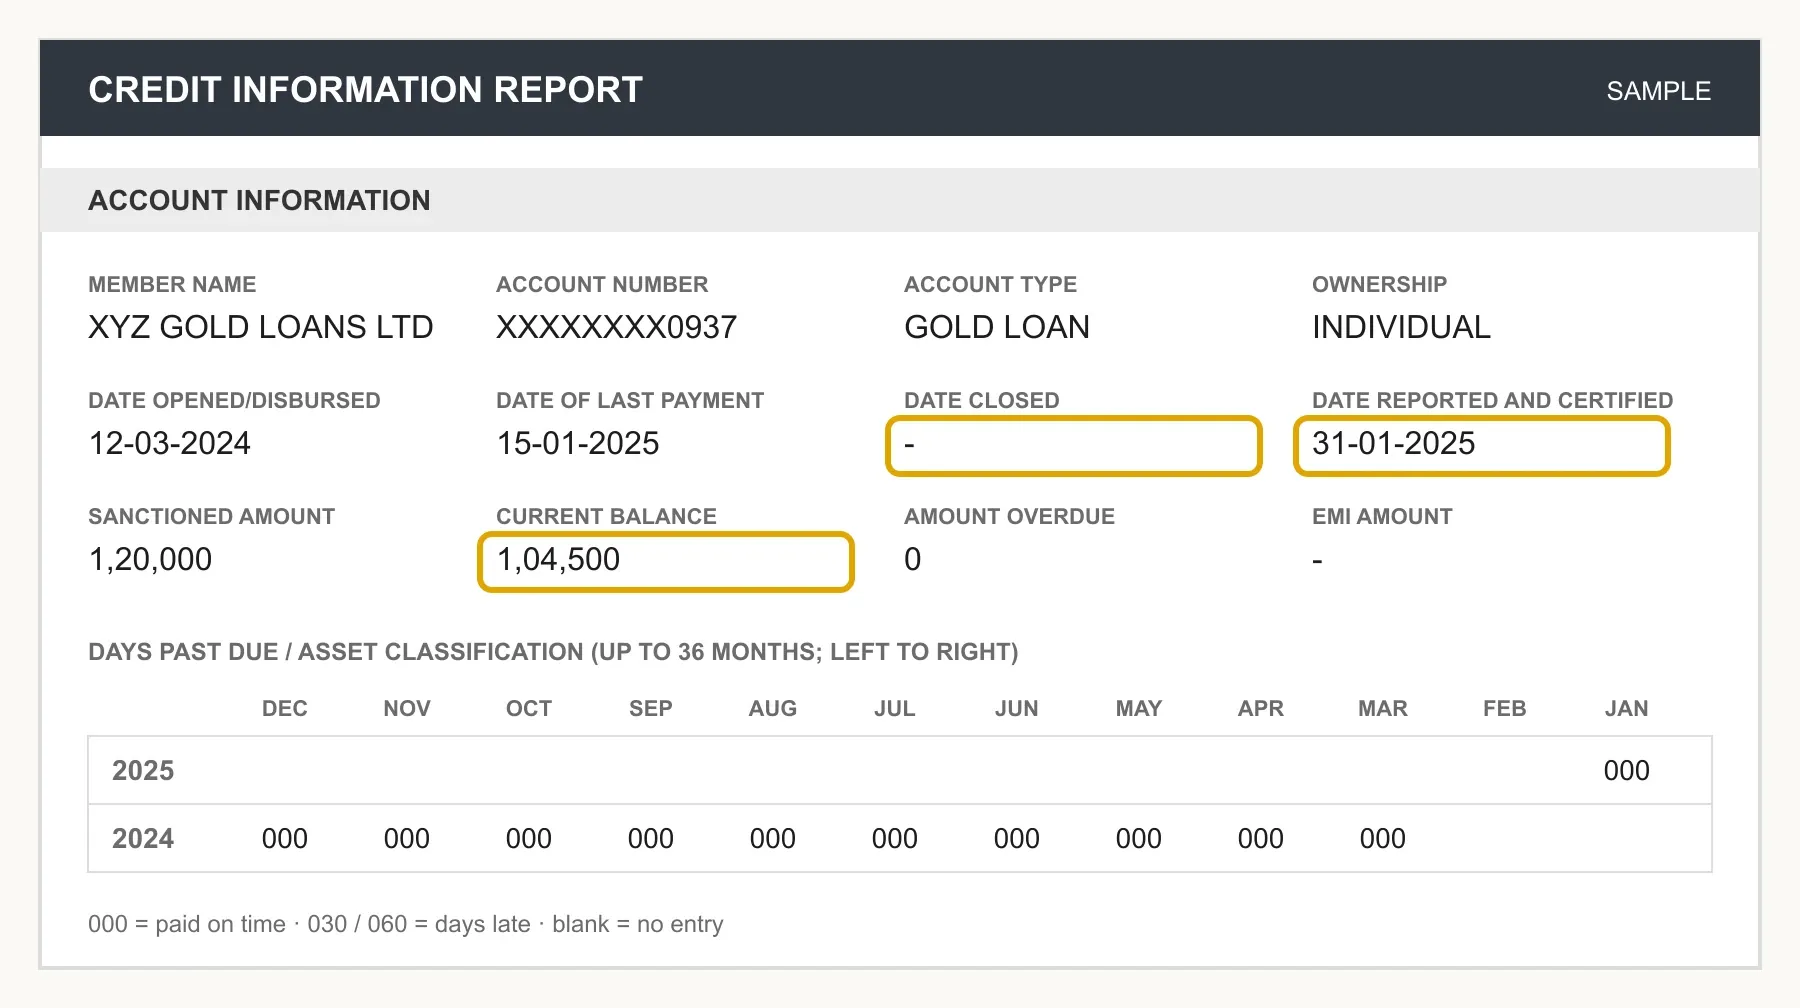Select the ACCOUNT INFORMATION section heading
The height and width of the screenshot is (1008, 1800).
click(259, 200)
